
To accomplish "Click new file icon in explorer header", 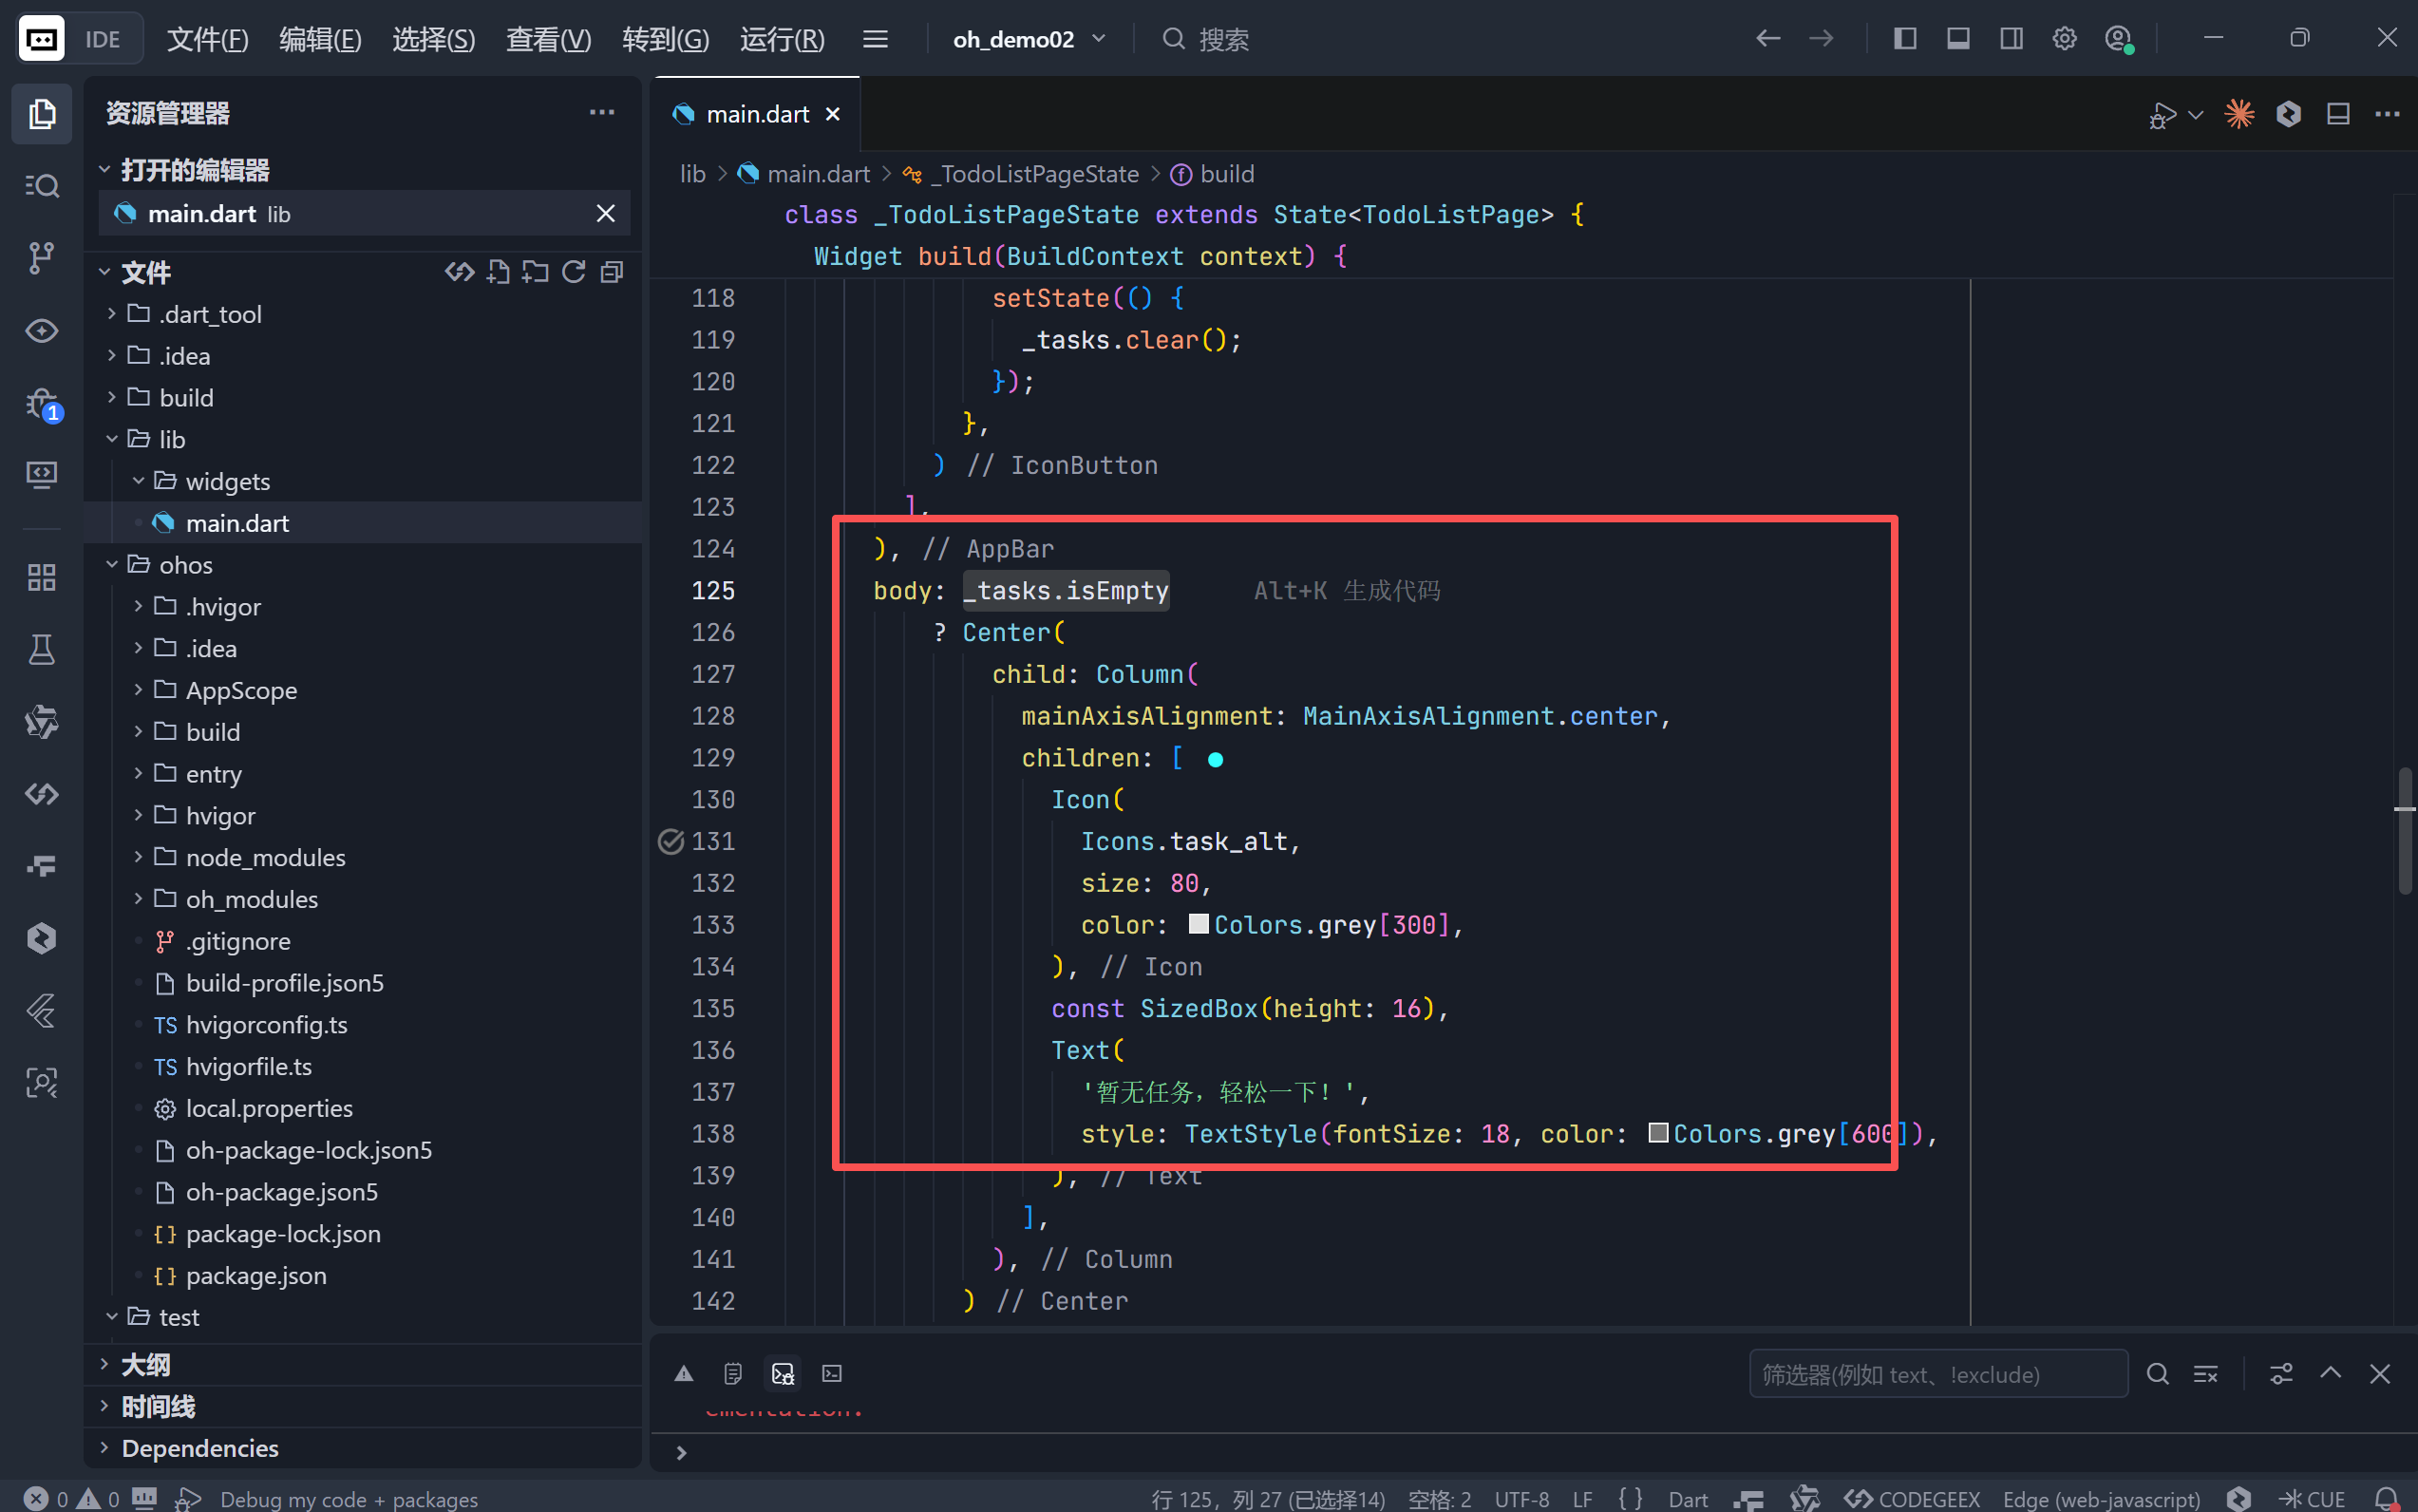I will point(497,272).
